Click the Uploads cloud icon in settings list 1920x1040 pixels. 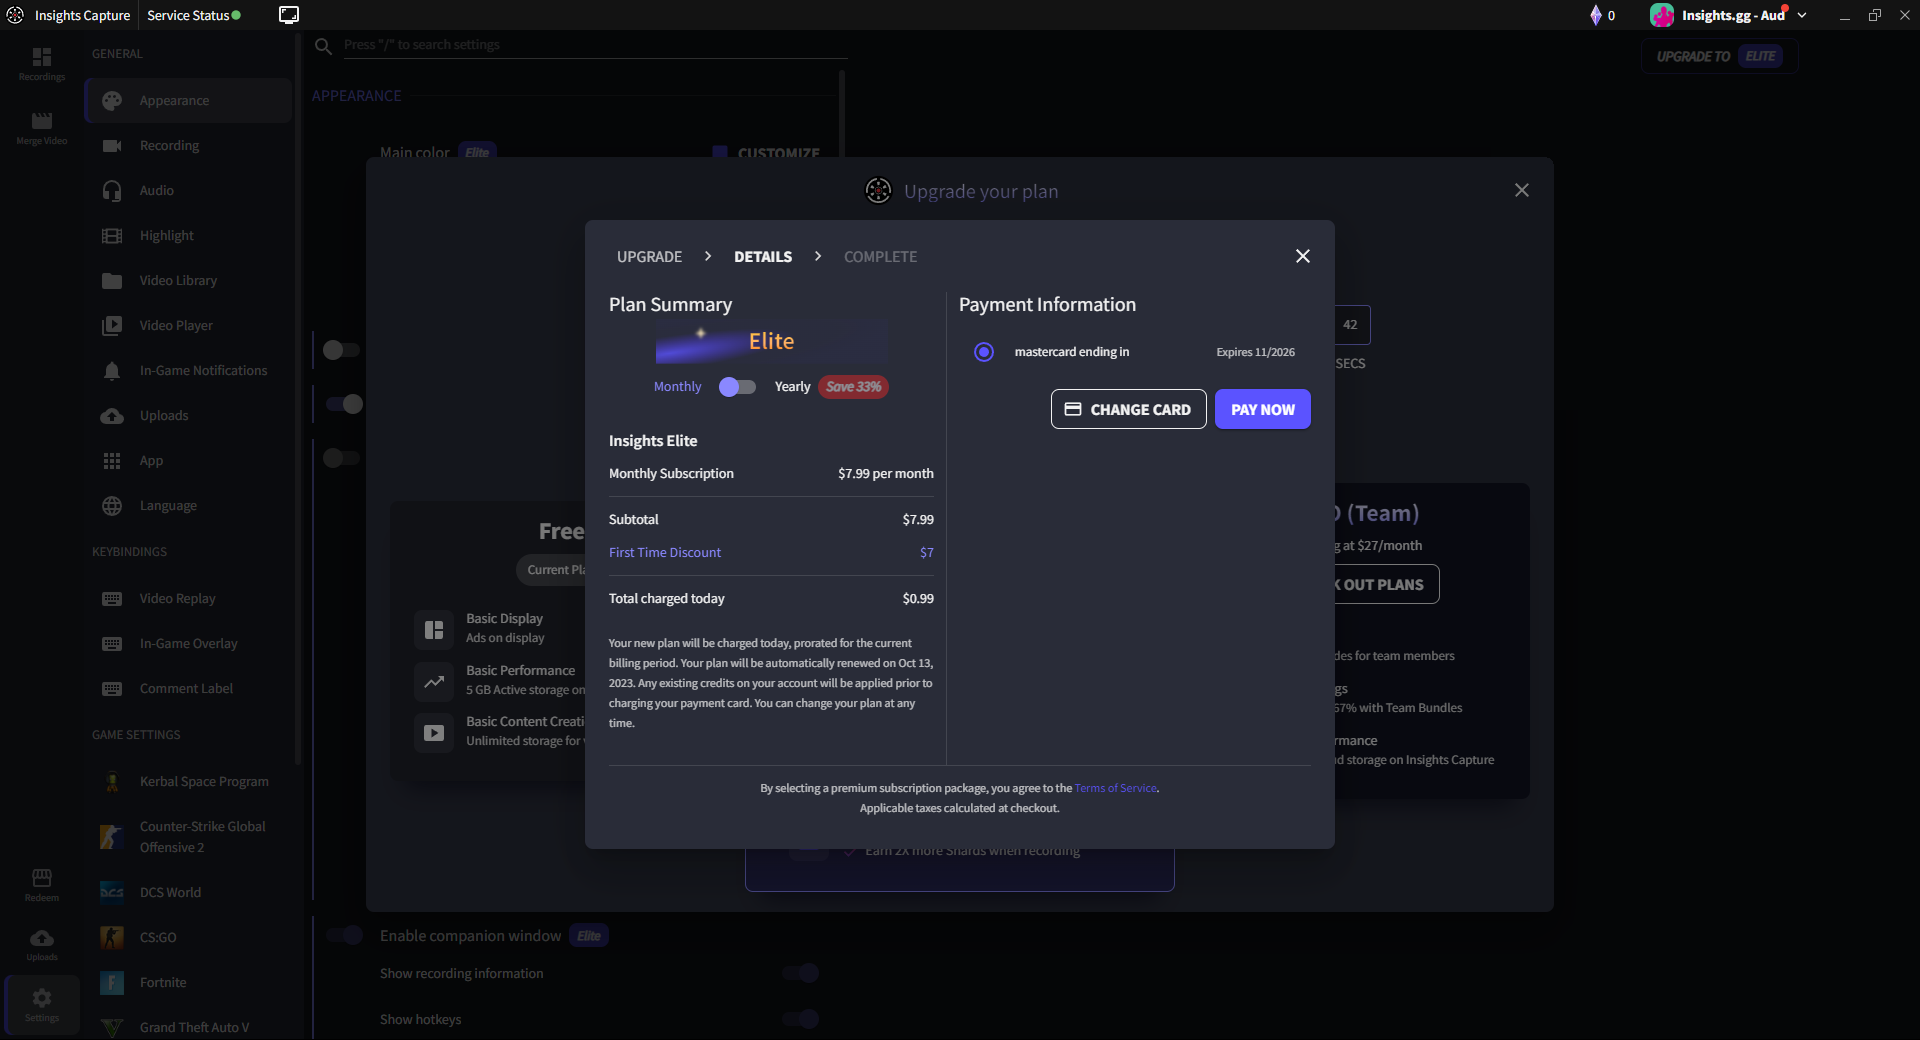112,416
